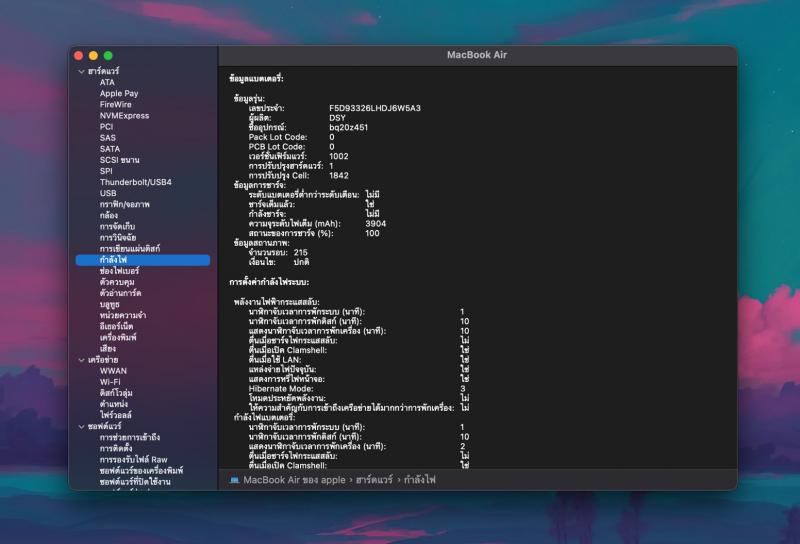The image size is (800, 544).
Task: Select หน่วยความจำ in the sidebar
Action: click(x=122, y=315)
